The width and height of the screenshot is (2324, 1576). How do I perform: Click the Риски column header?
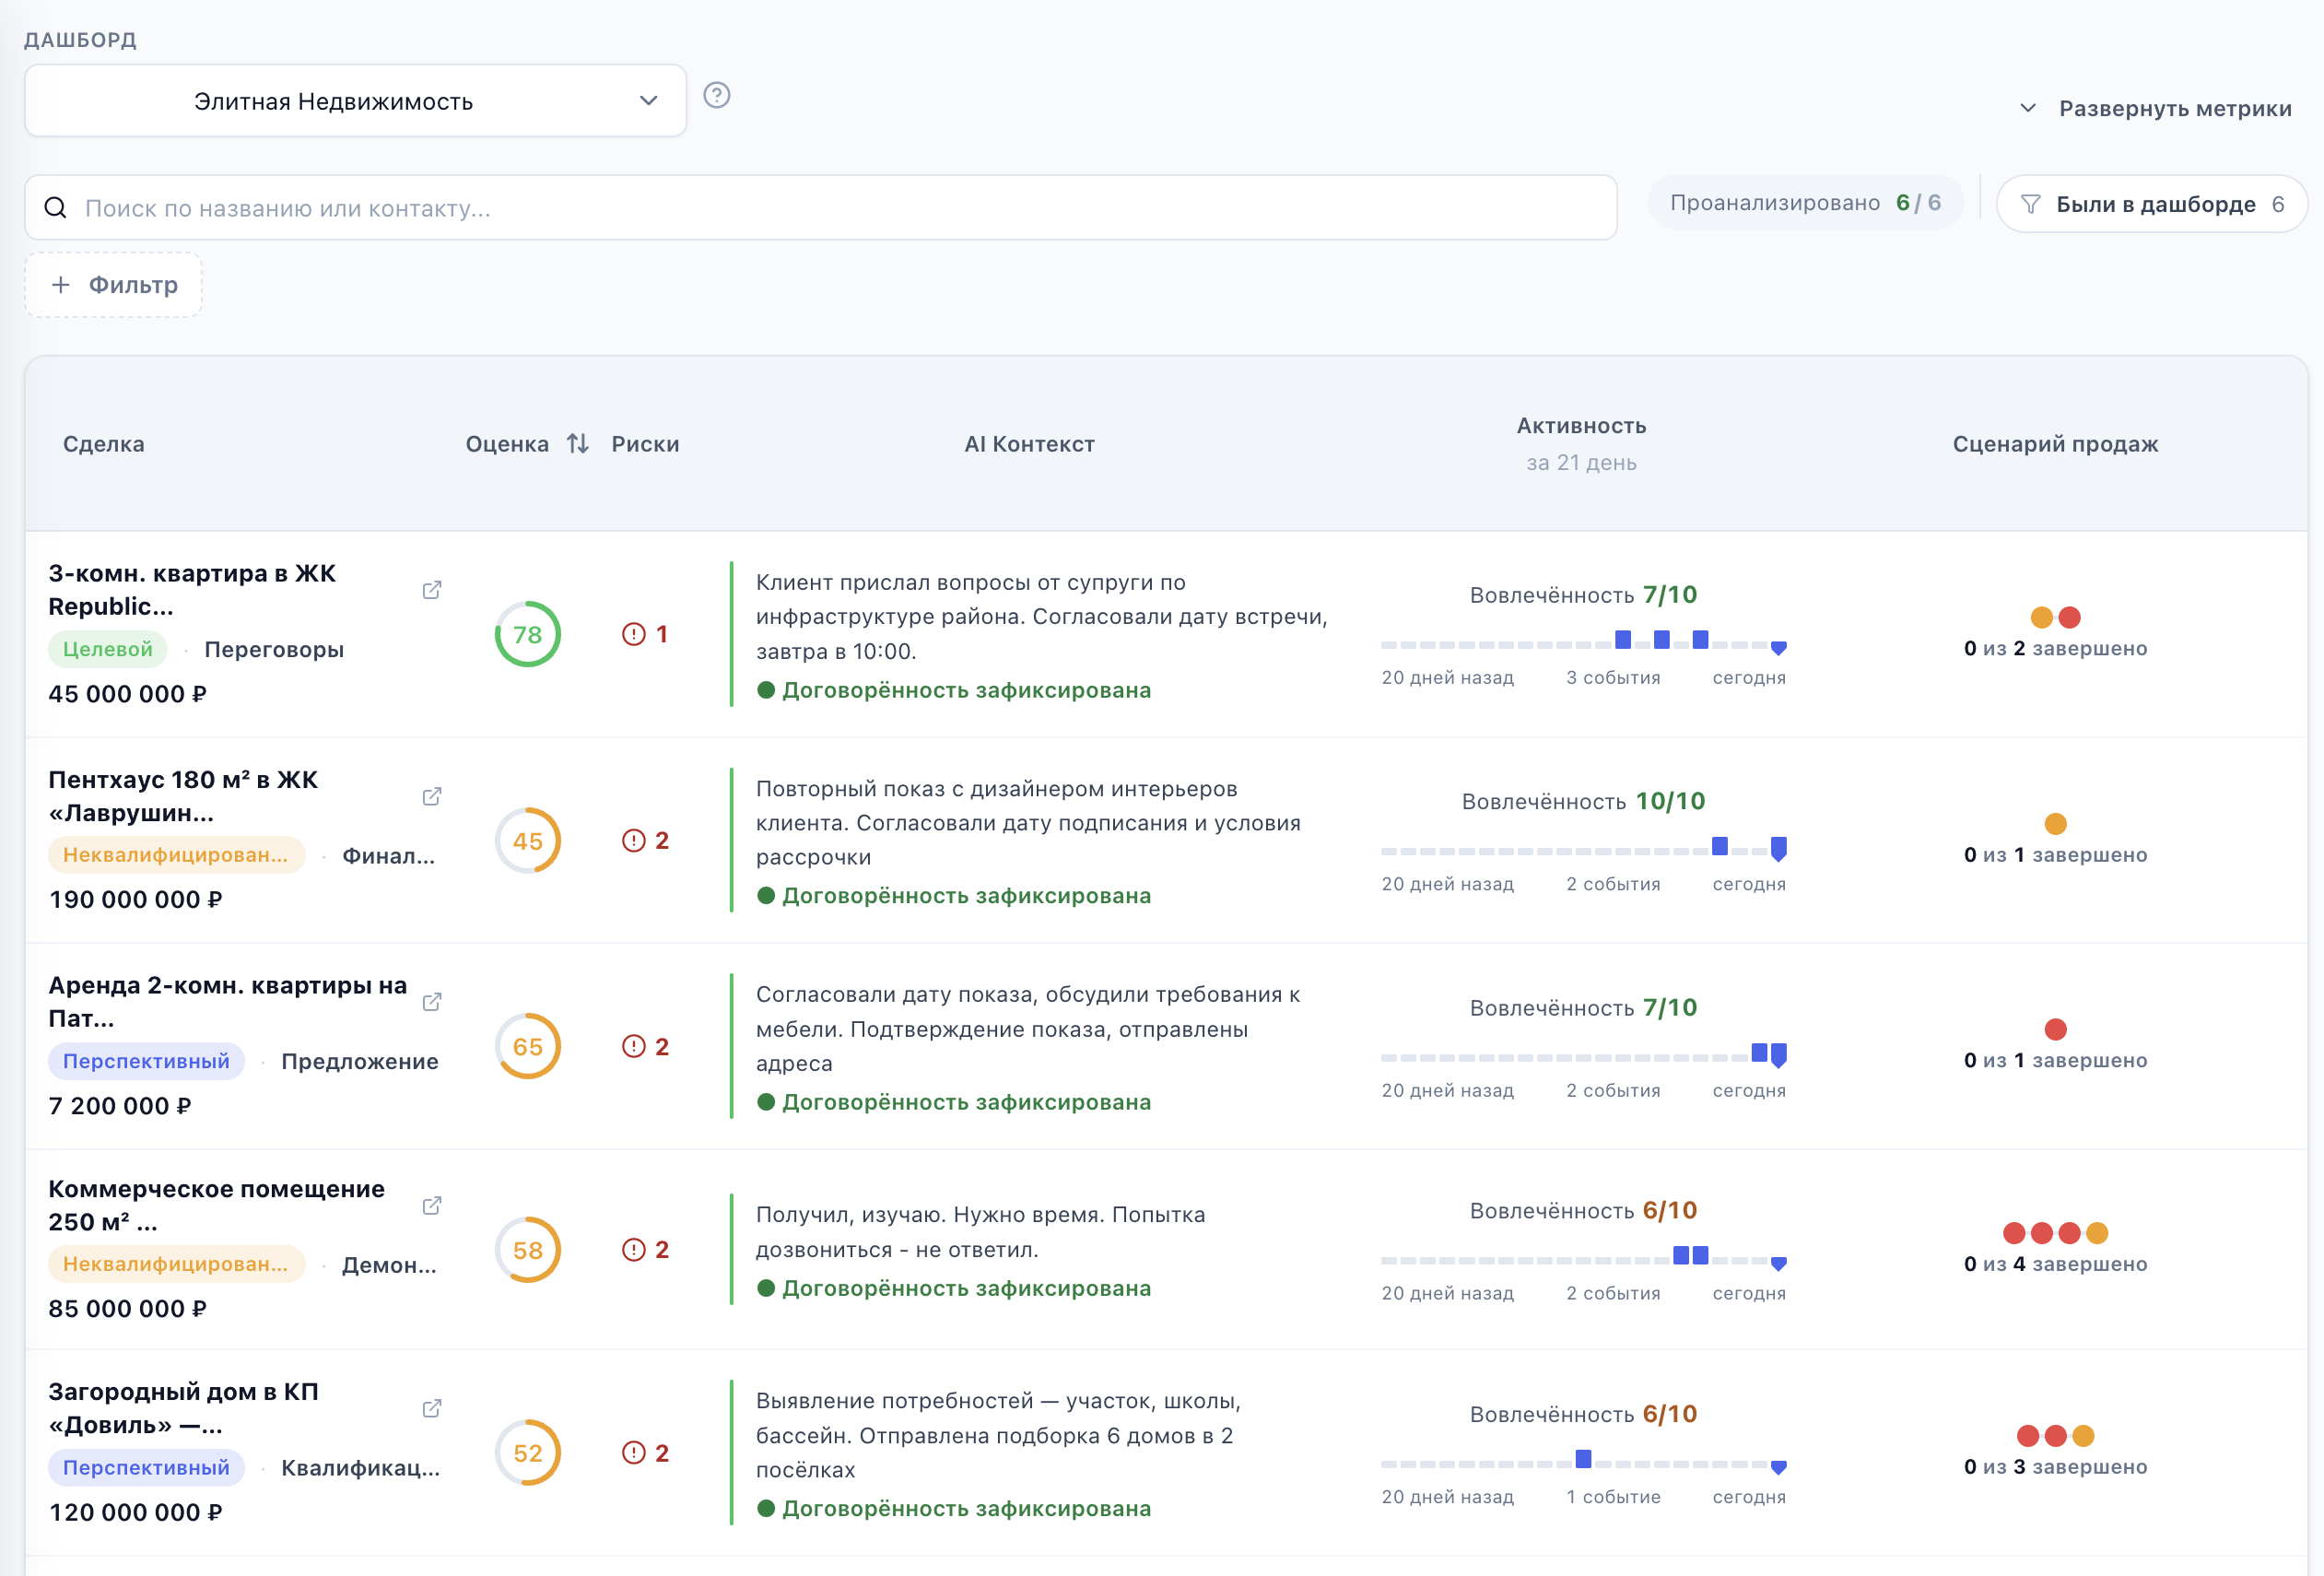click(x=646, y=444)
